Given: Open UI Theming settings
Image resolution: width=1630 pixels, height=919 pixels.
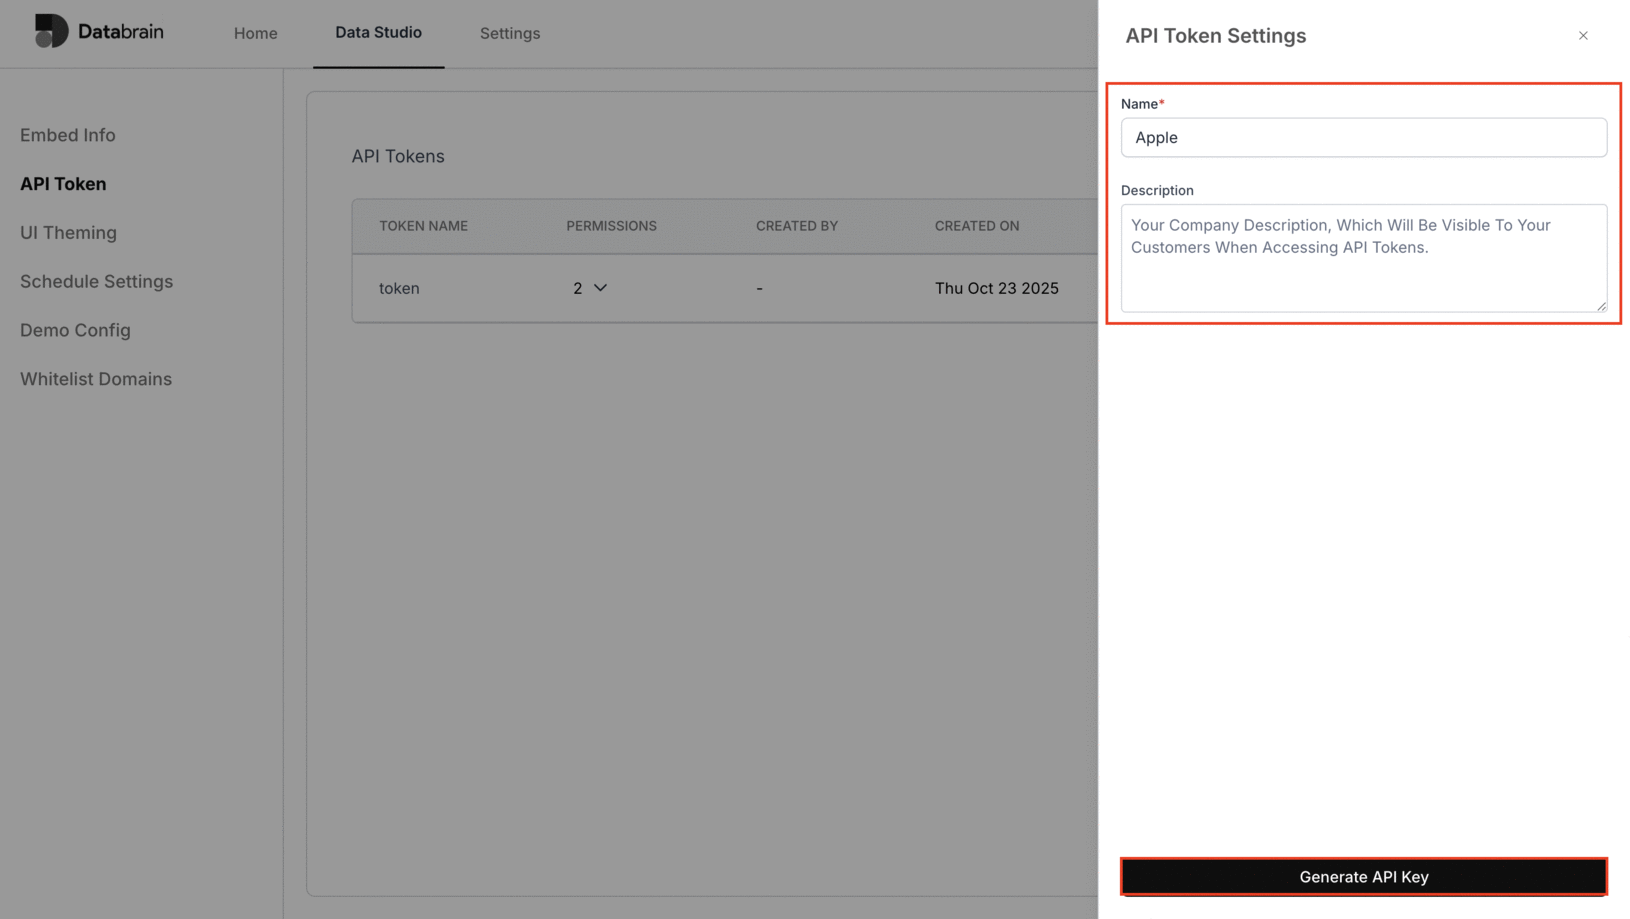Looking at the screenshot, I should click(67, 232).
